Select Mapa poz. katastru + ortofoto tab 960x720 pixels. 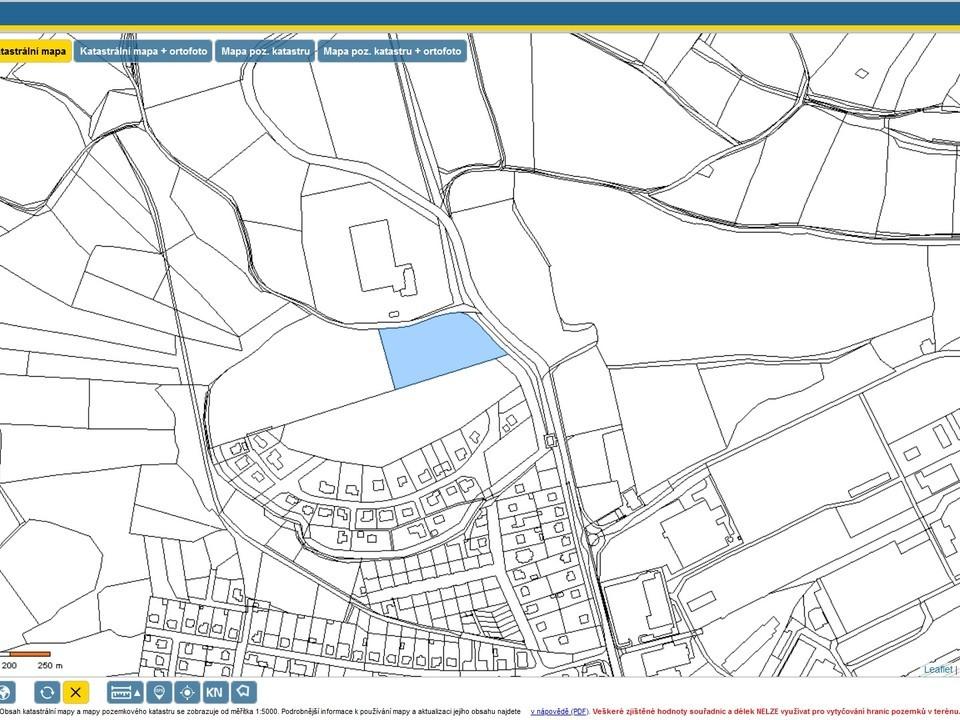(392, 51)
